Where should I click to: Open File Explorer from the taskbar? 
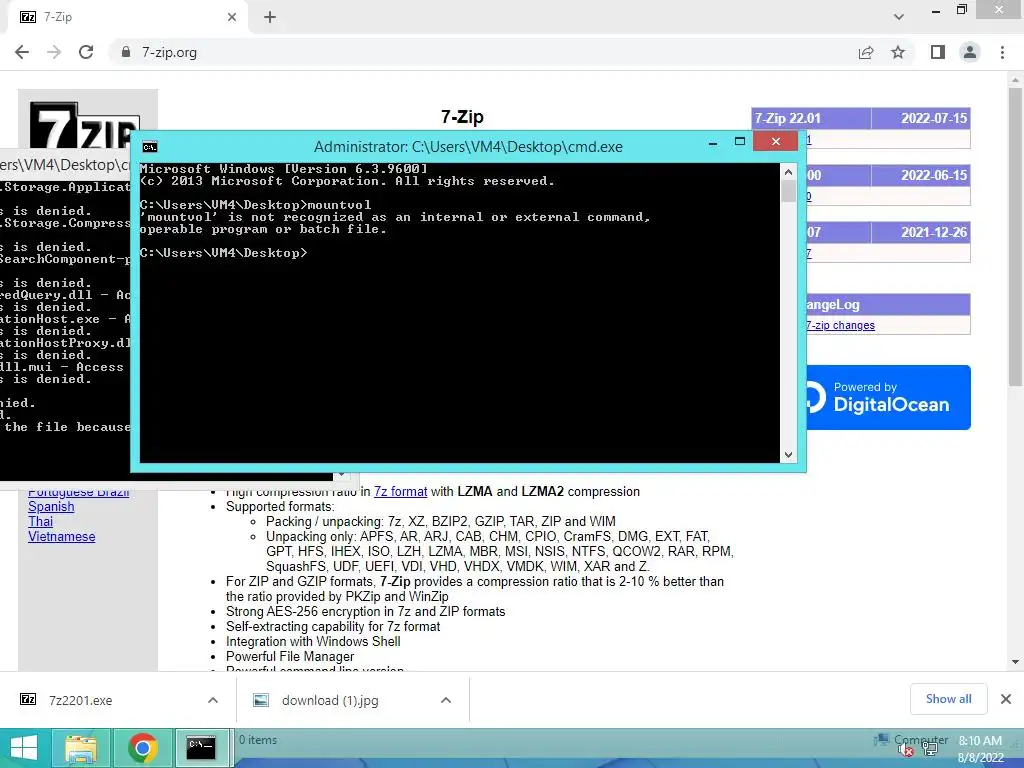81,748
